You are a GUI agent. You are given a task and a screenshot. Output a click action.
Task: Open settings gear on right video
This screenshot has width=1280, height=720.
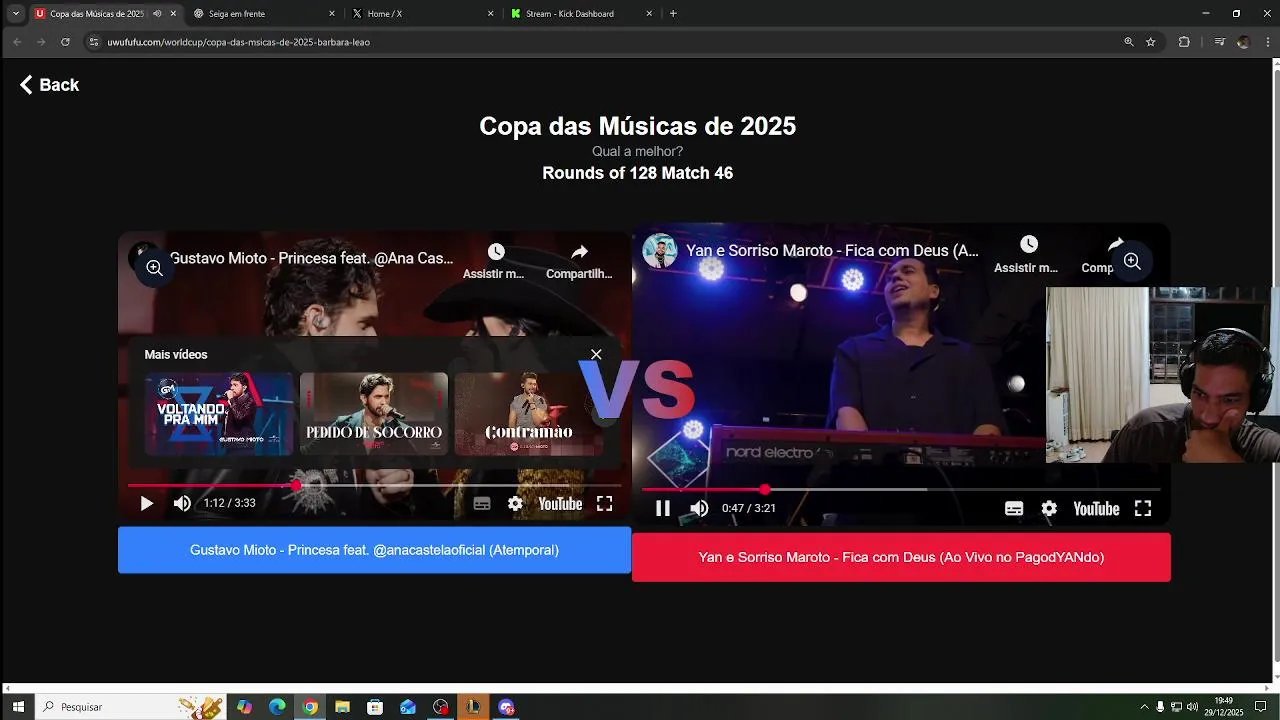click(1049, 508)
